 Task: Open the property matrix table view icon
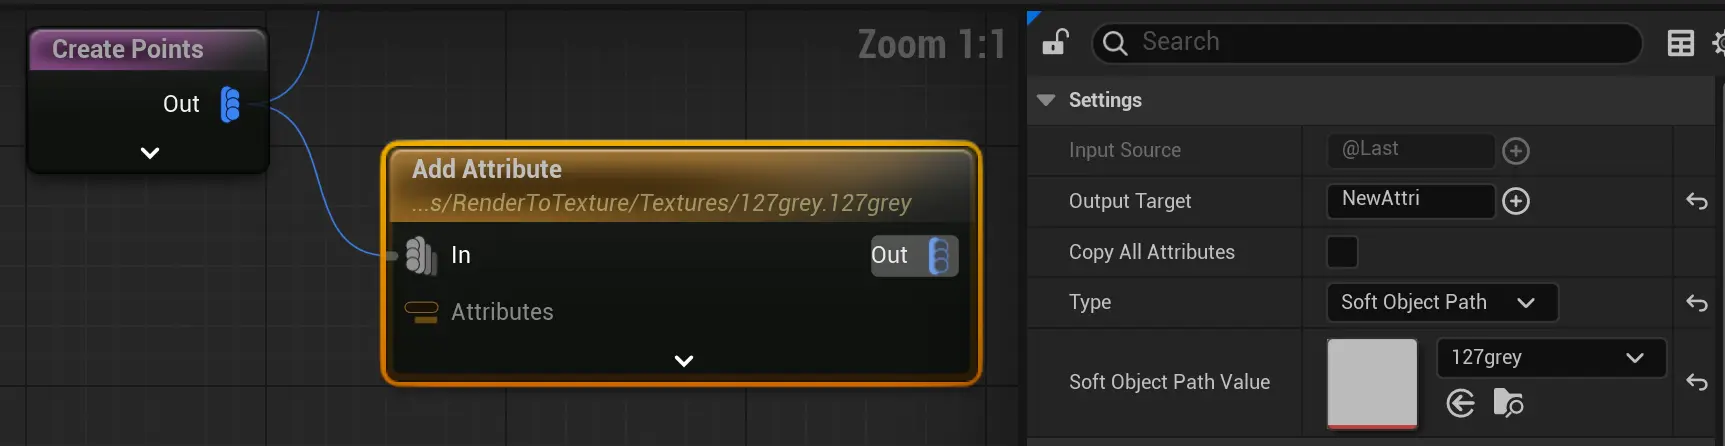(x=1680, y=43)
